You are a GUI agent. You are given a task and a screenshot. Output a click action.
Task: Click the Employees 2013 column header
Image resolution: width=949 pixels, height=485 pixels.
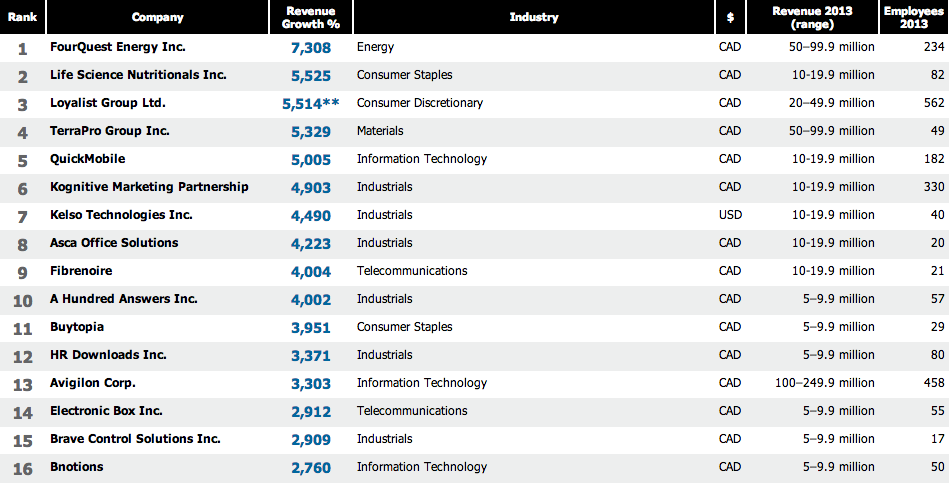[x=913, y=17]
